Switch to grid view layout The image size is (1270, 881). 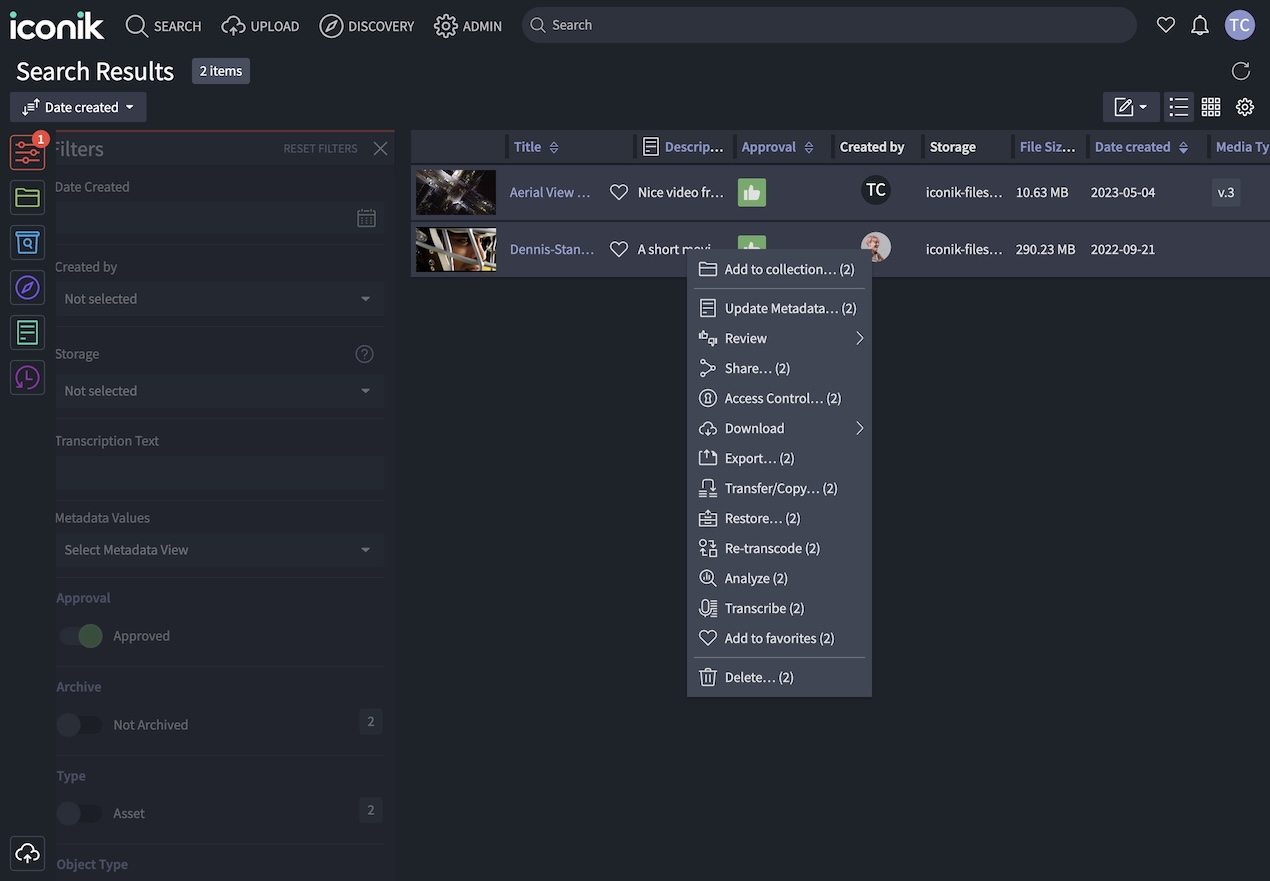click(1211, 107)
